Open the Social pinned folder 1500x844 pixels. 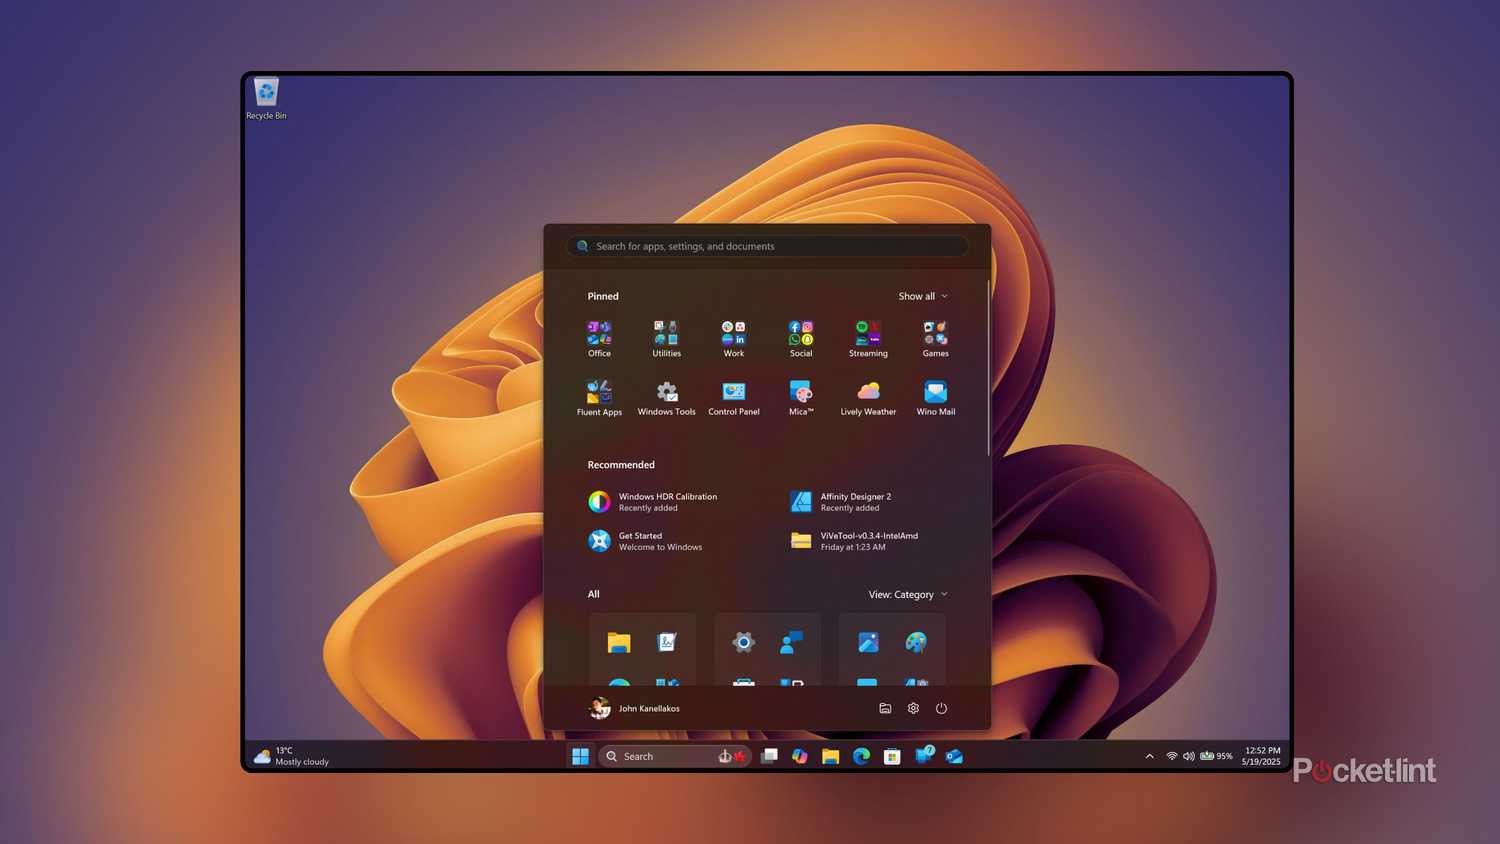[x=800, y=334]
